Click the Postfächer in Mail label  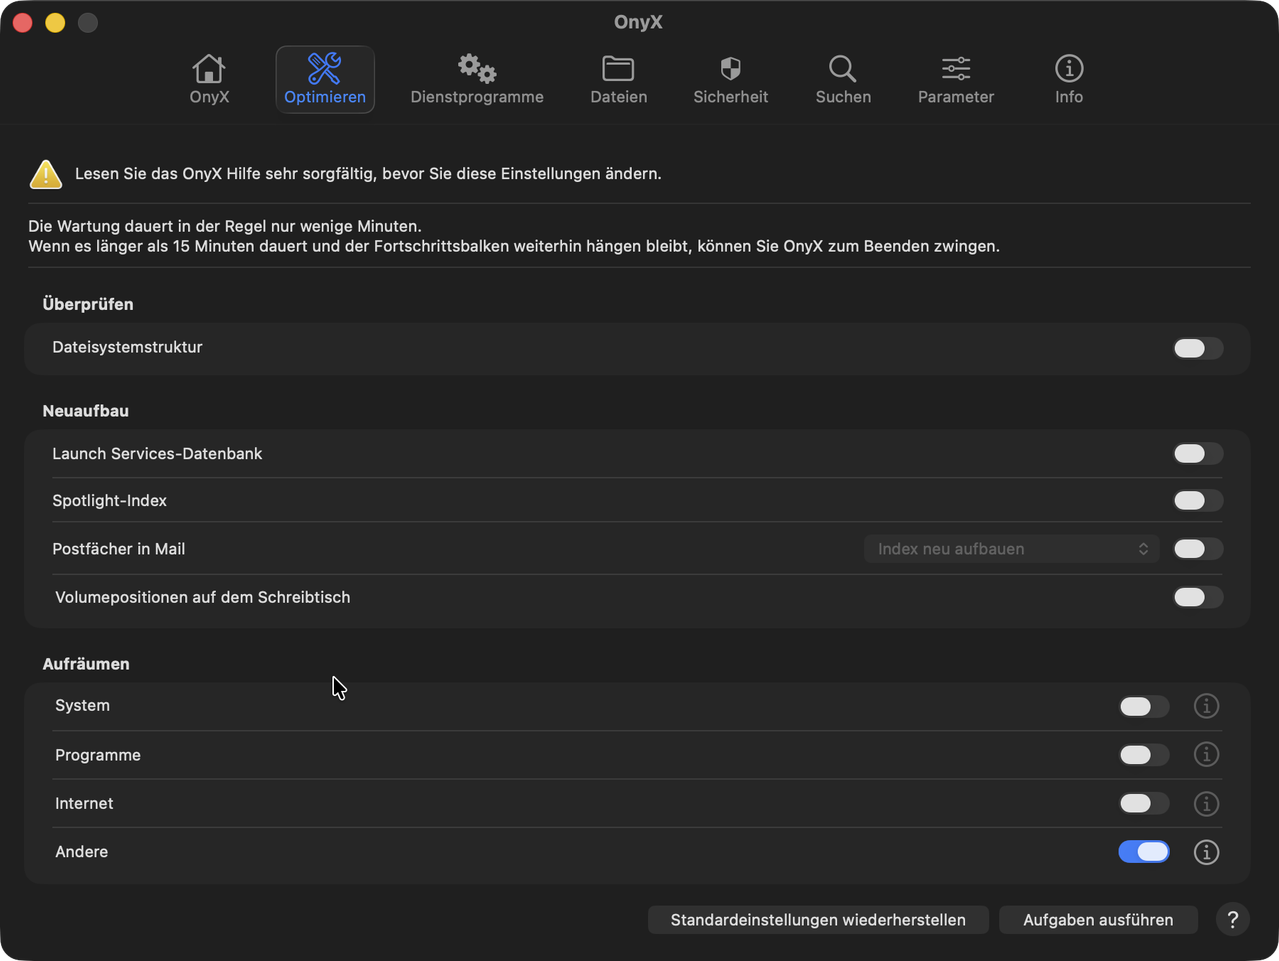pyautogui.click(x=118, y=549)
